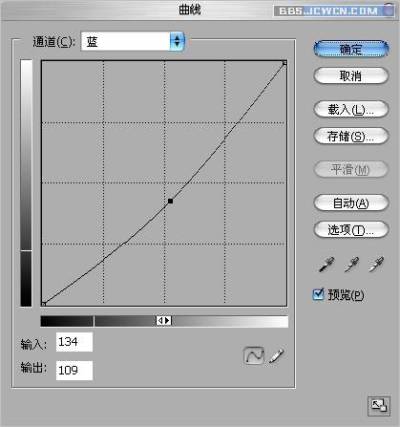The image size is (400, 427).
Task: Click the 确定 confirm button
Action: (351, 49)
